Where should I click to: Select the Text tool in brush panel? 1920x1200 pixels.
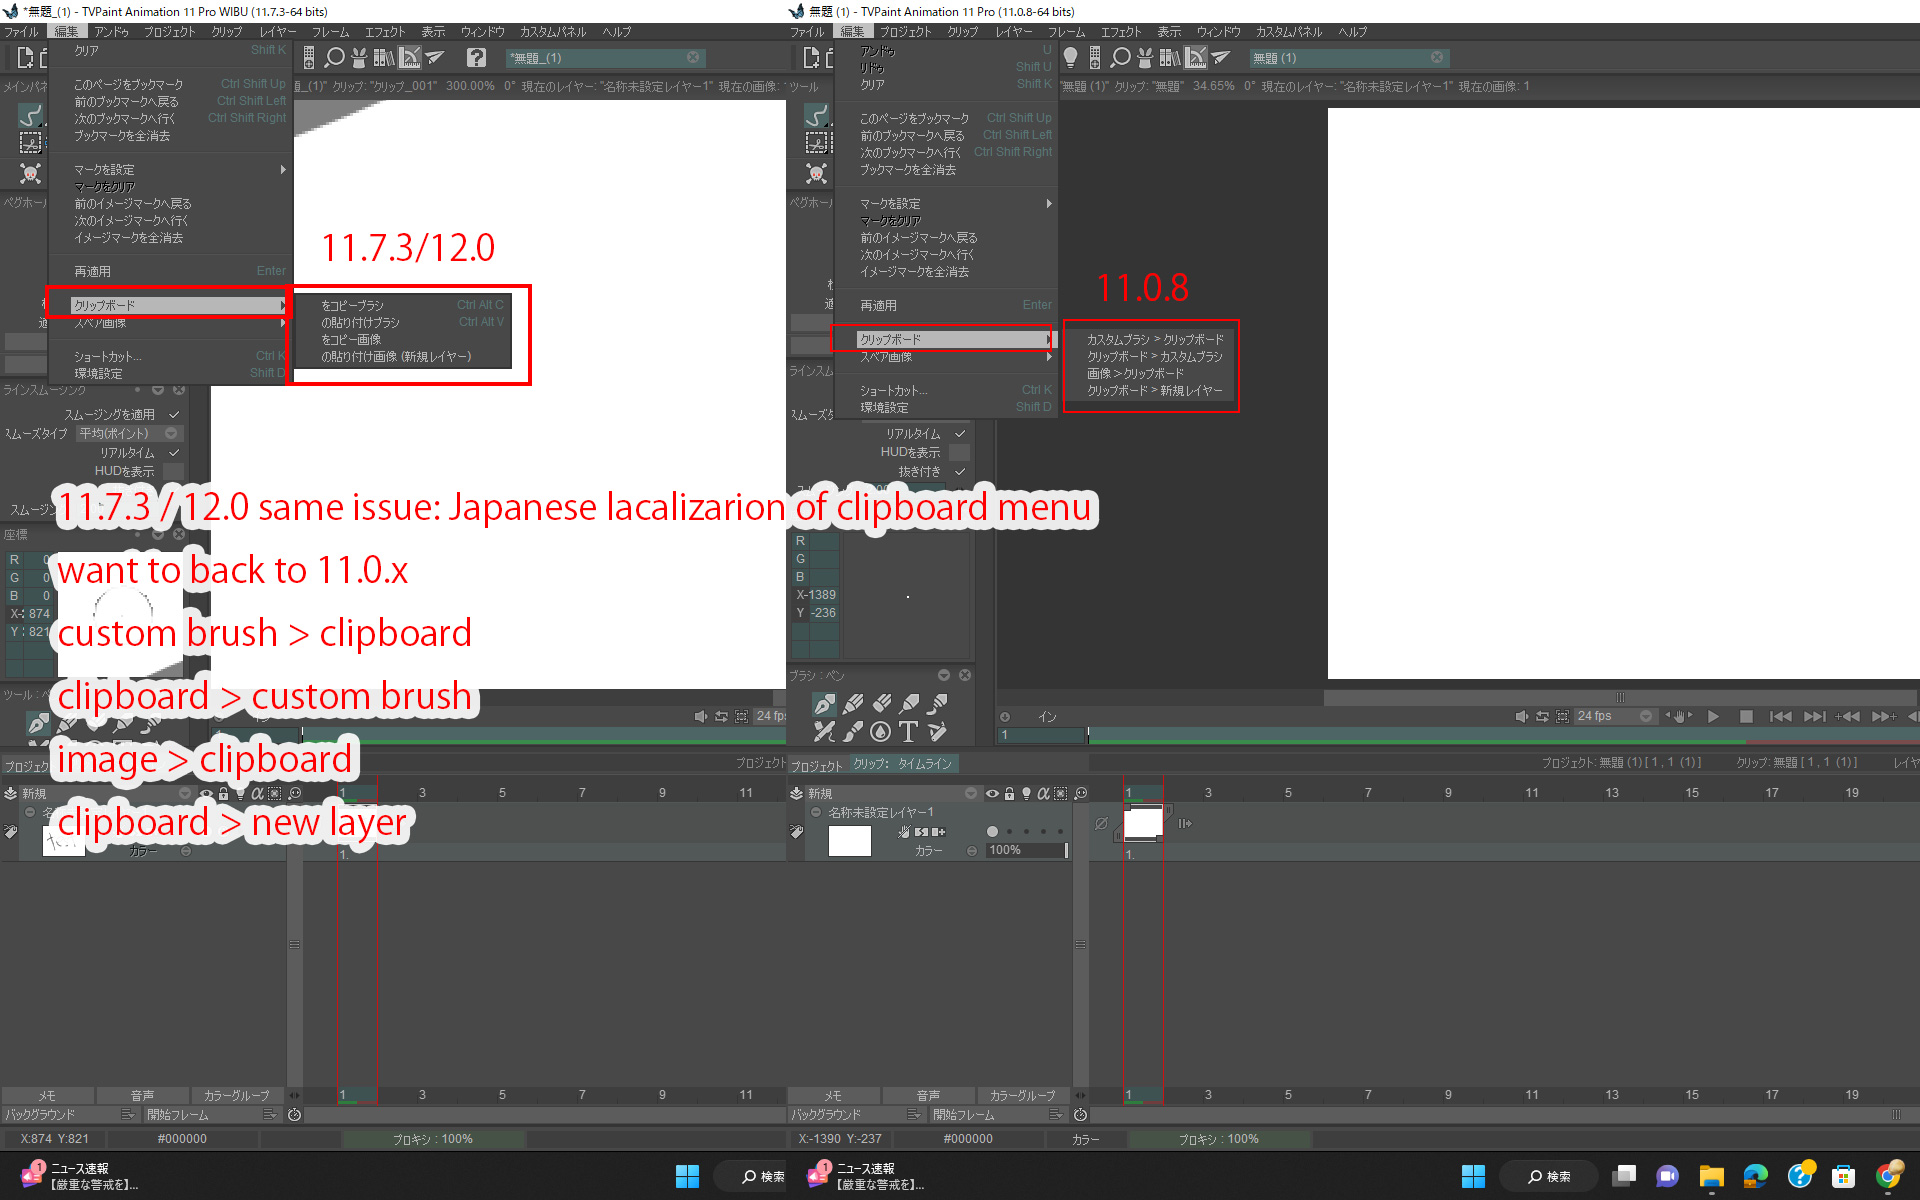[x=908, y=732]
